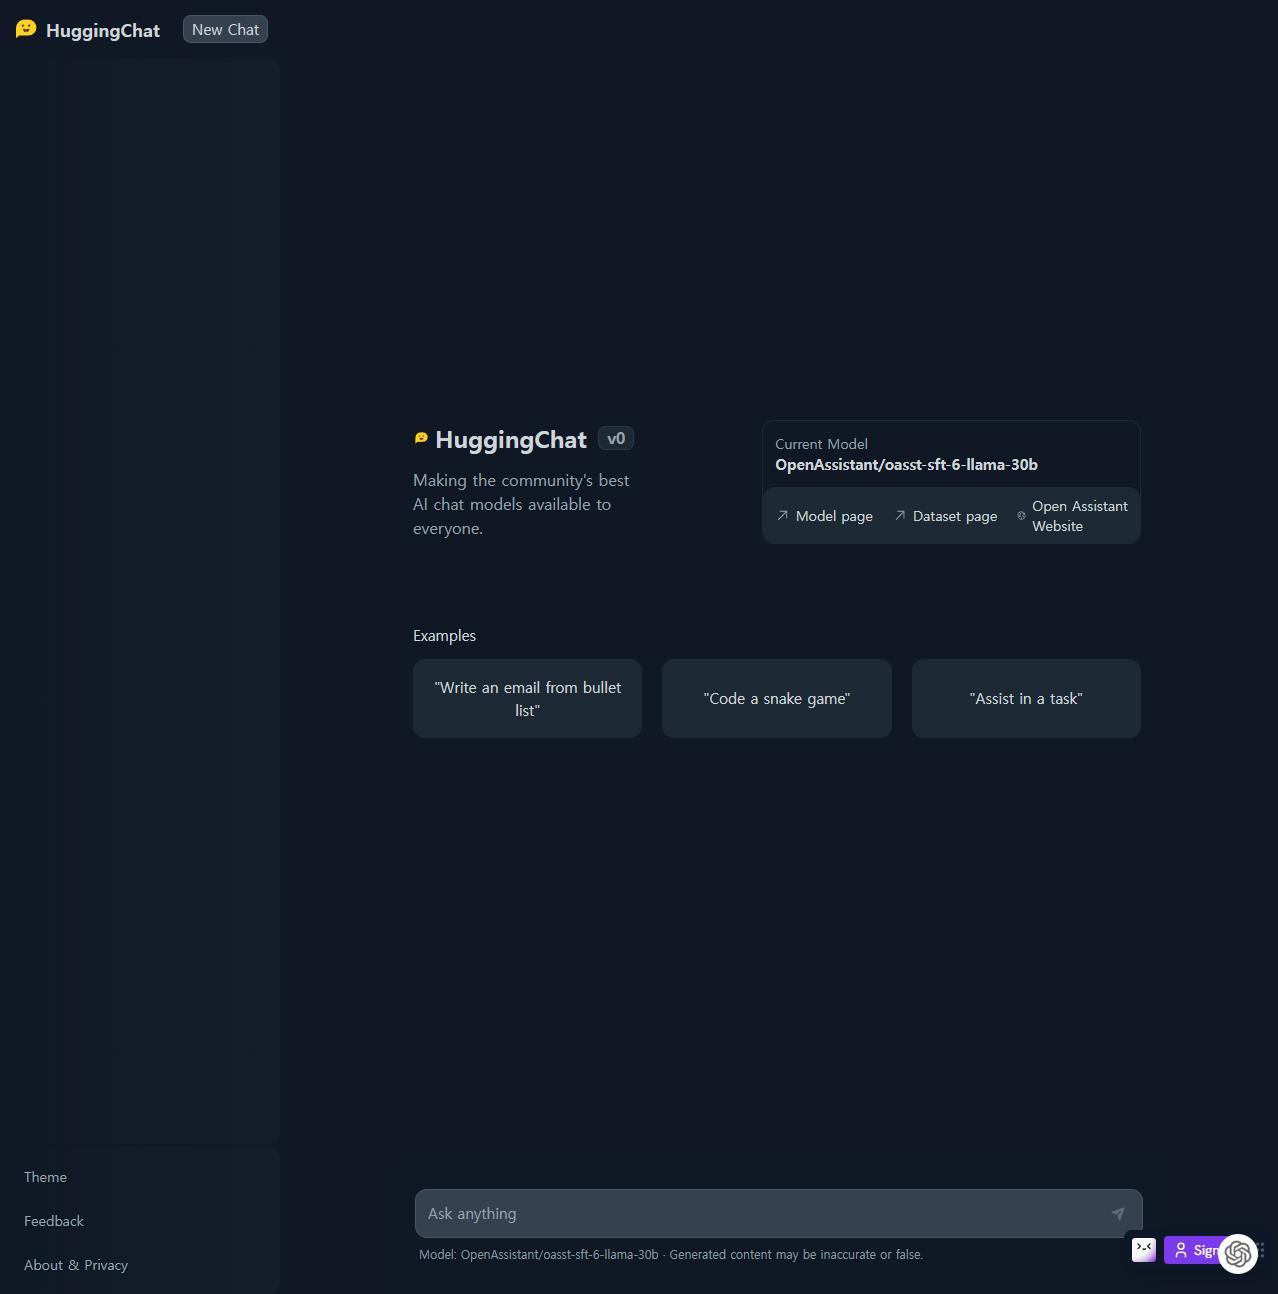
Task: Click the floating ChatGPT logo icon
Action: [1238, 1253]
